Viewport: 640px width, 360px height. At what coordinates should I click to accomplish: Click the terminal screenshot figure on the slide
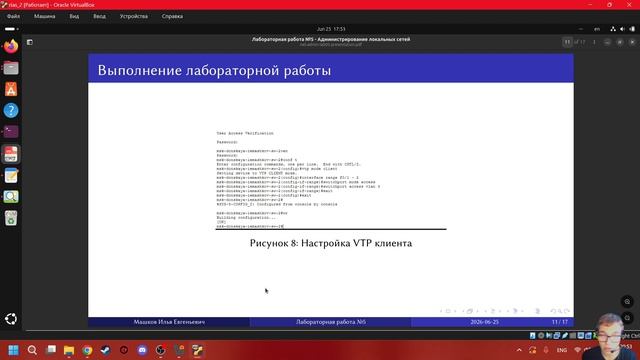[x=331, y=180]
